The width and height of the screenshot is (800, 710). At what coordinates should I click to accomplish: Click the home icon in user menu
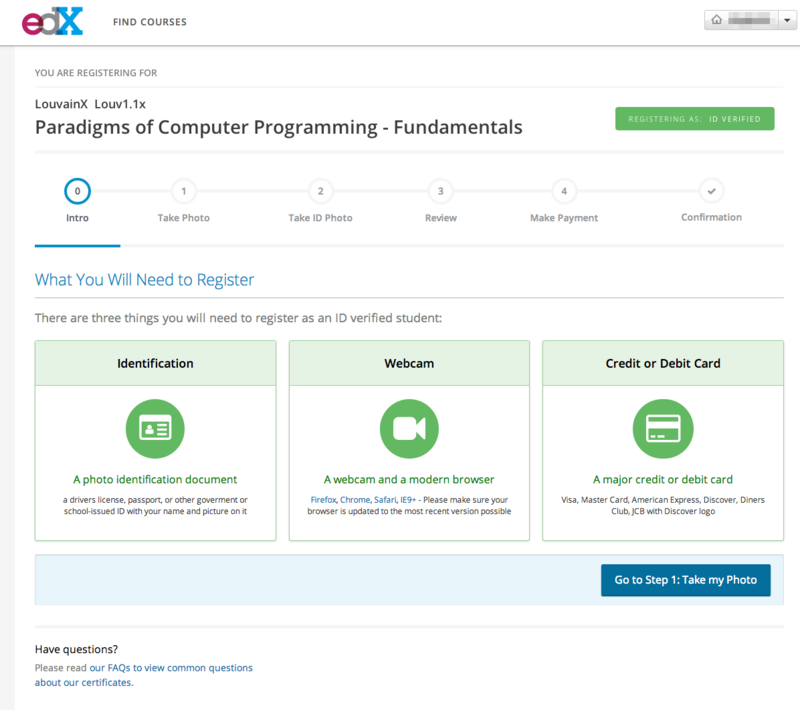[x=716, y=20]
